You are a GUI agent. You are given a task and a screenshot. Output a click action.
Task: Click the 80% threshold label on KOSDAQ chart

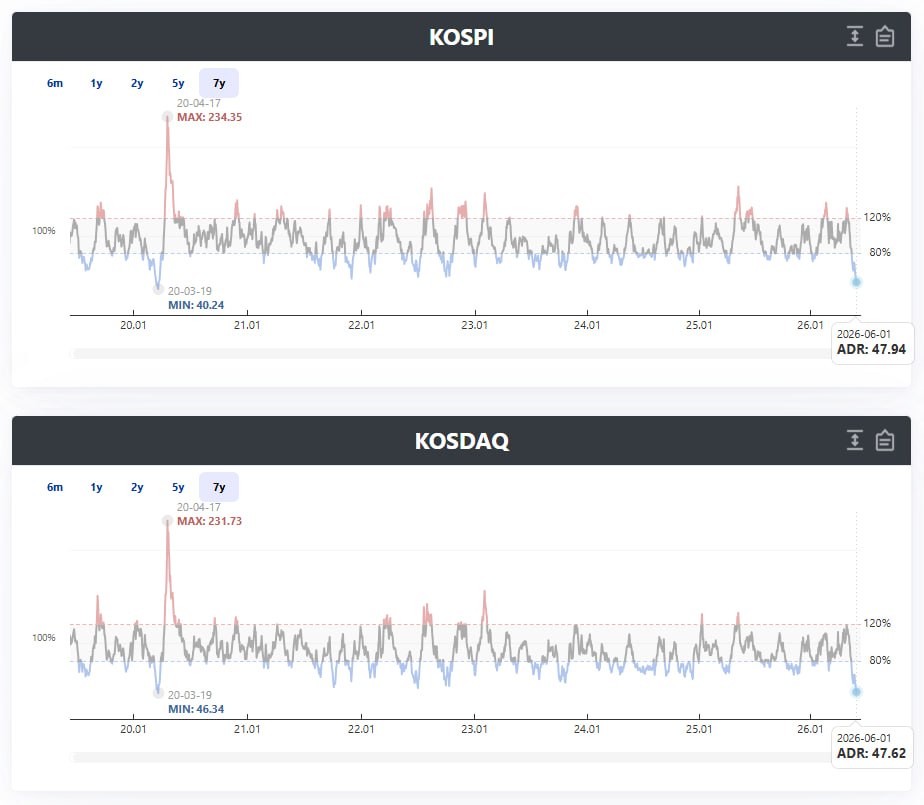coord(880,660)
